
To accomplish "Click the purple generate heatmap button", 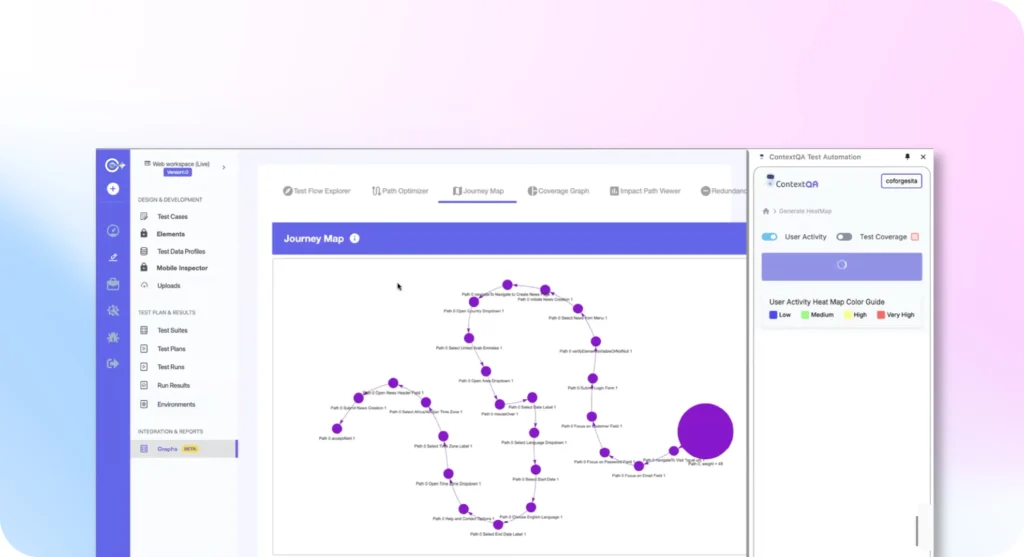I will click(841, 266).
